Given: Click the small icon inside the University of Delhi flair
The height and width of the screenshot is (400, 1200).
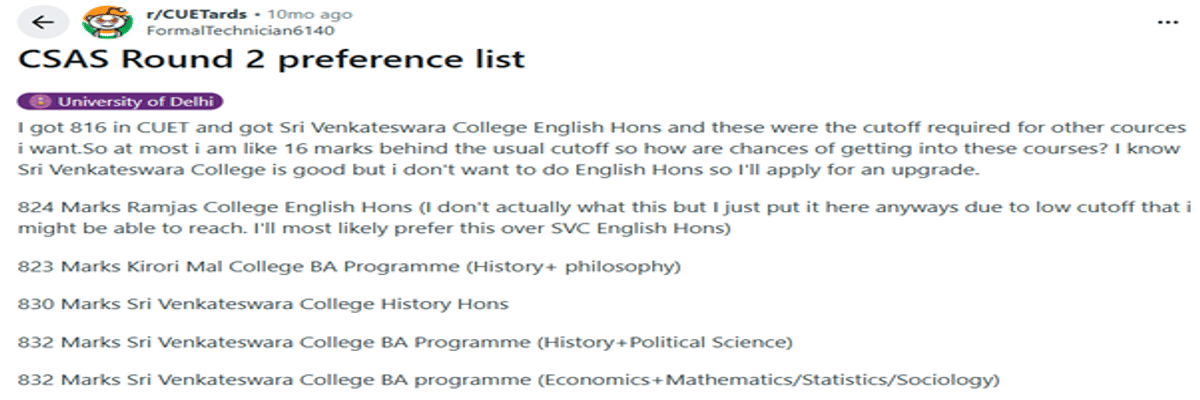Looking at the screenshot, I should [40, 102].
